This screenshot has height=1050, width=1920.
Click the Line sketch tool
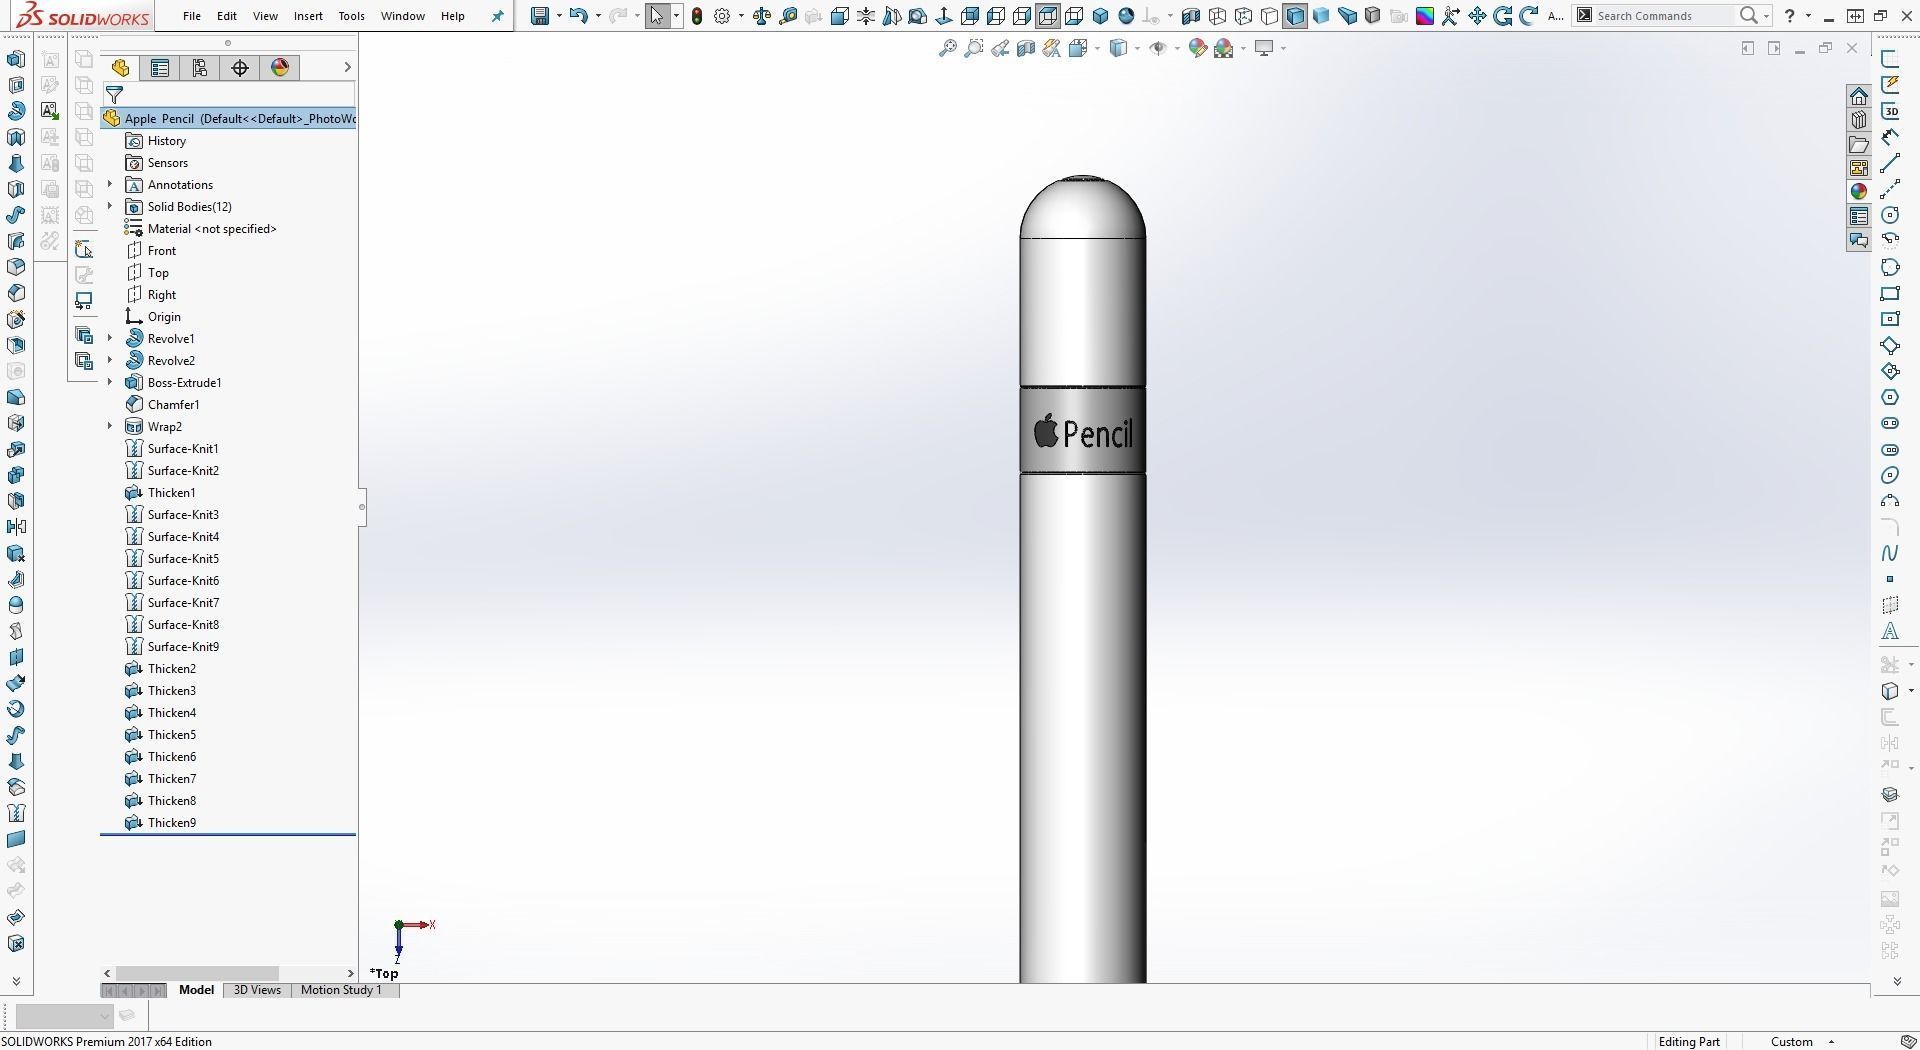(x=1890, y=163)
